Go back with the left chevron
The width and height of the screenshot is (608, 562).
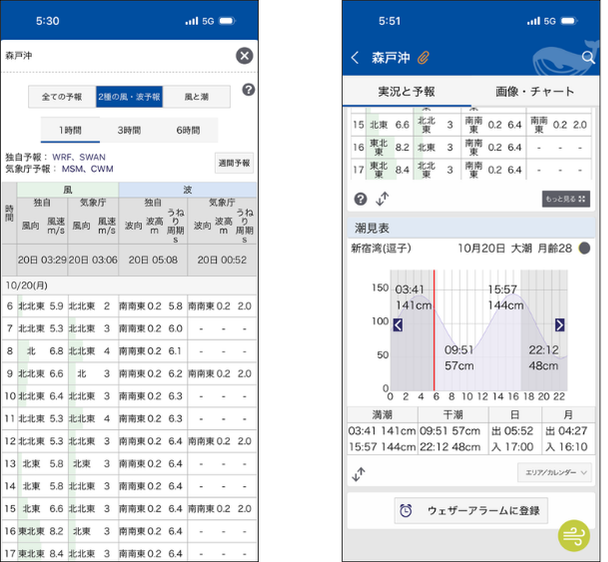click(355, 58)
